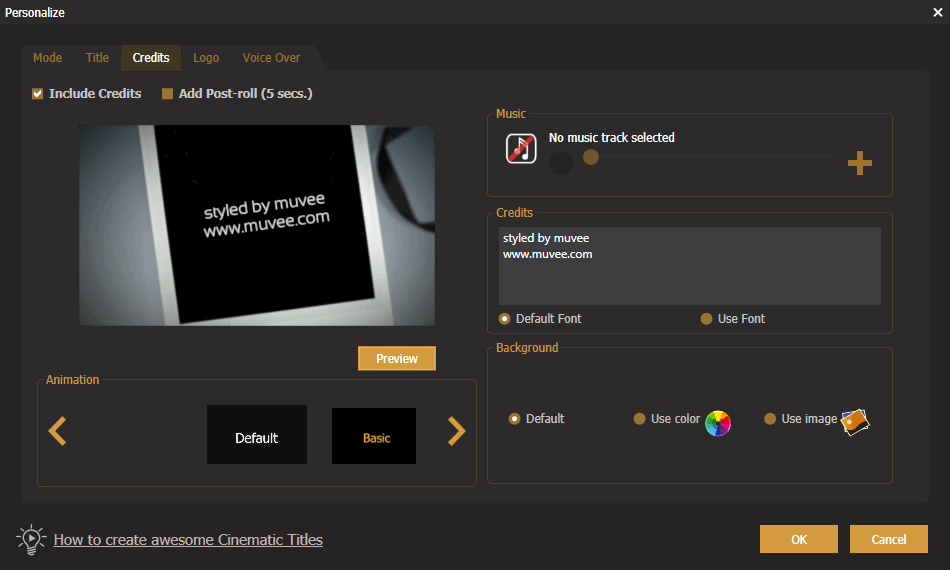Click the no-music track icon

521,149
